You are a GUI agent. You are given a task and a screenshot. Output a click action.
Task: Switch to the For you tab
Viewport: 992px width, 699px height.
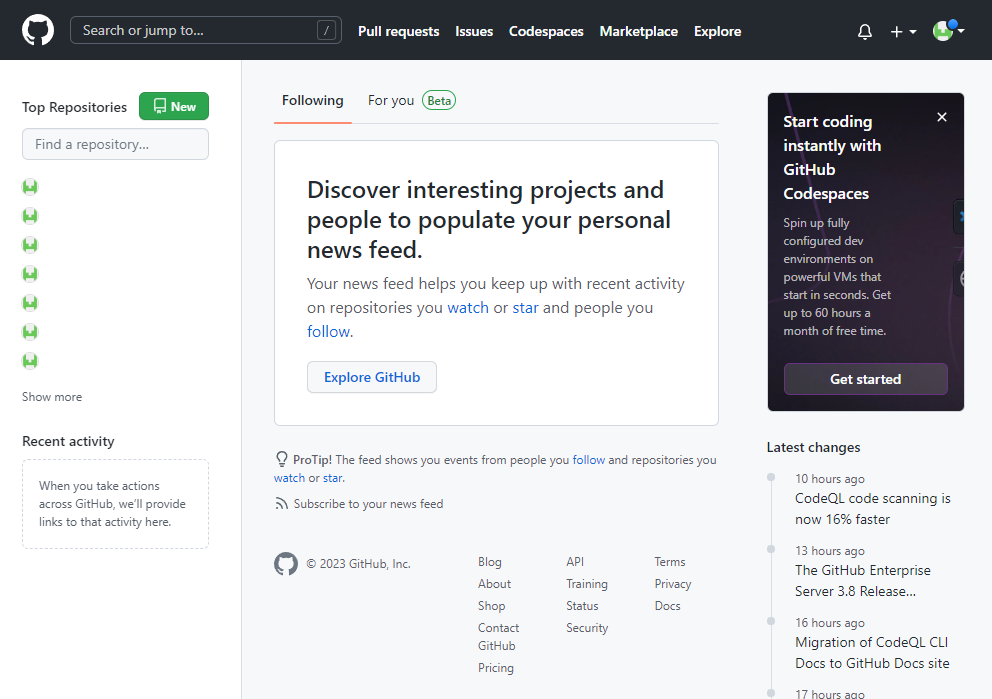[411, 101]
